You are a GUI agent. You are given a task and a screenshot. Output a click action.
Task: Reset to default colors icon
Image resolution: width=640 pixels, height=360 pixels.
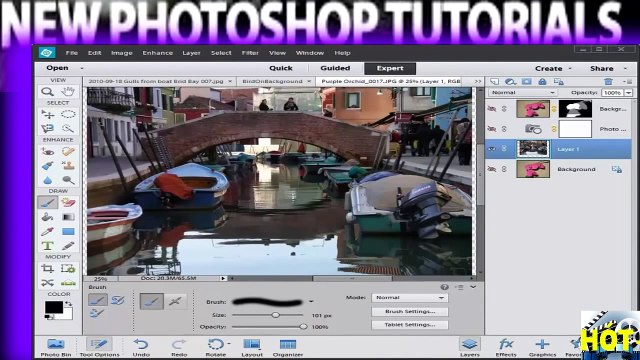pyautogui.click(x=48, y=317)
